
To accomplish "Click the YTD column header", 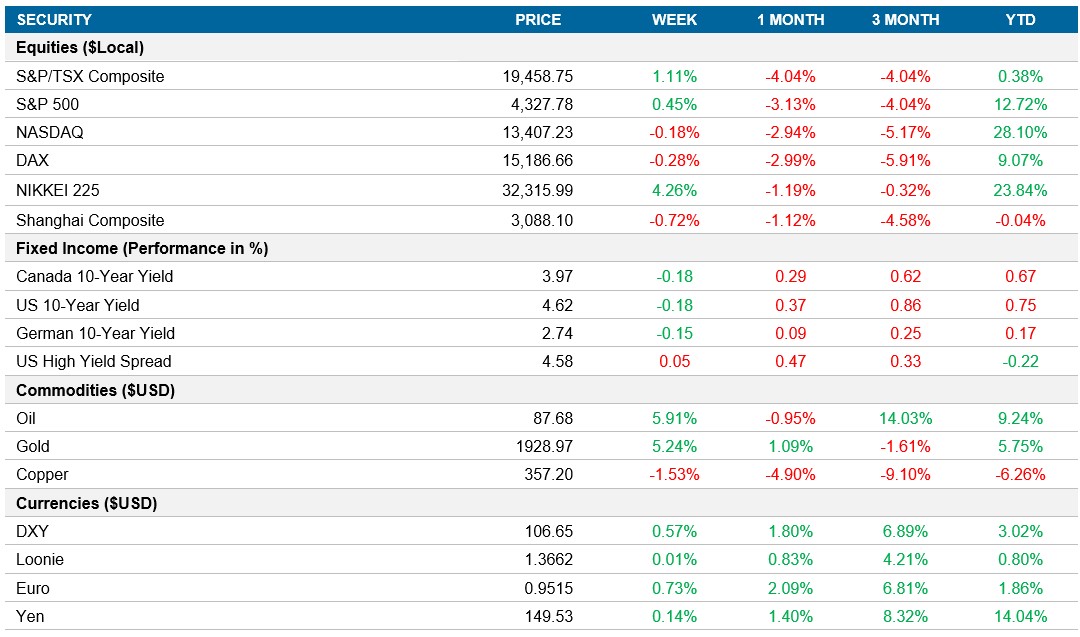I will pos(1019,19).
